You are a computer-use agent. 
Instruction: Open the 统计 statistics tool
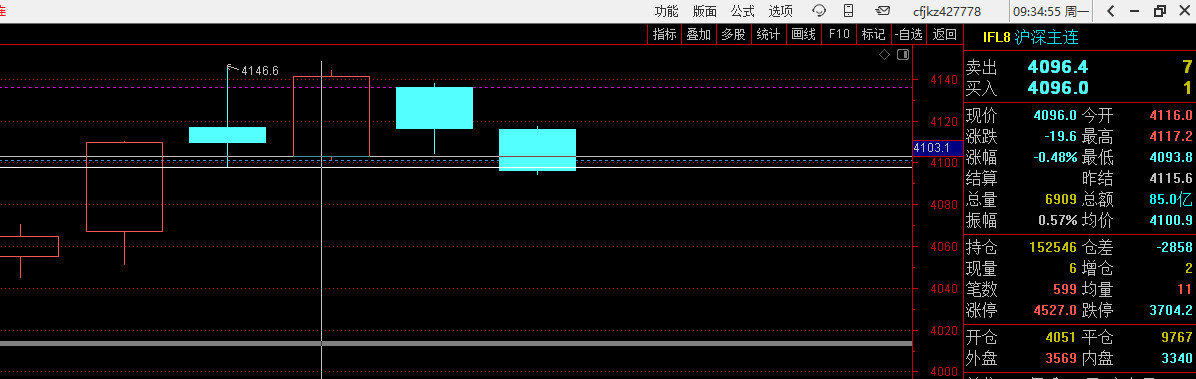tap(768, 34)
